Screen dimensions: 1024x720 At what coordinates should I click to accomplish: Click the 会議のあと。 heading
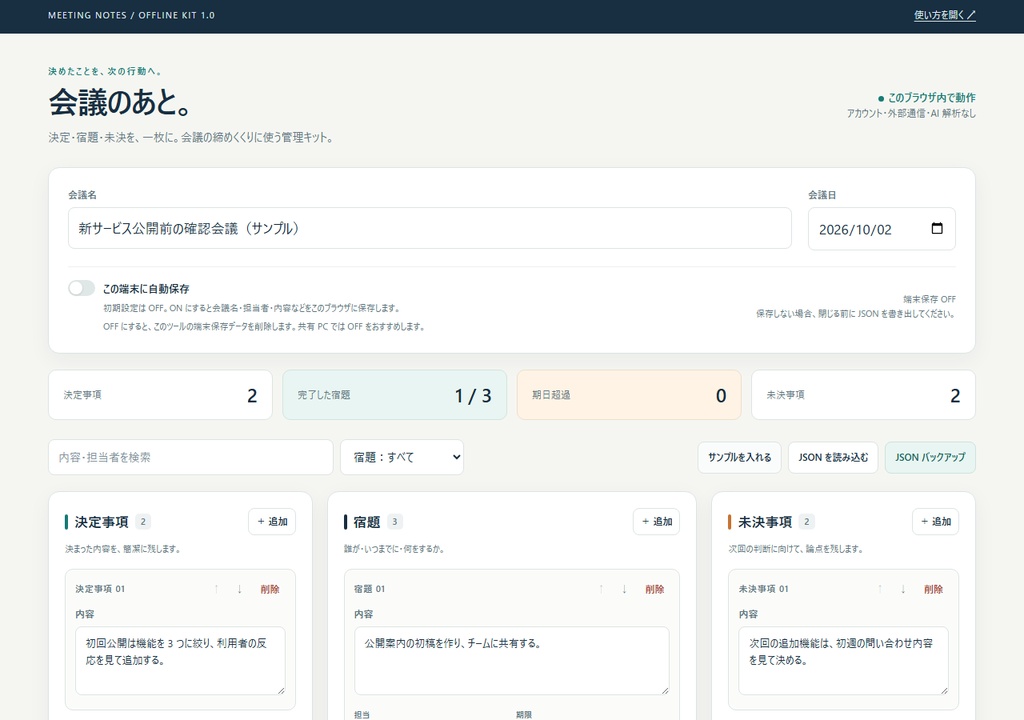click(x=120, y=103)
